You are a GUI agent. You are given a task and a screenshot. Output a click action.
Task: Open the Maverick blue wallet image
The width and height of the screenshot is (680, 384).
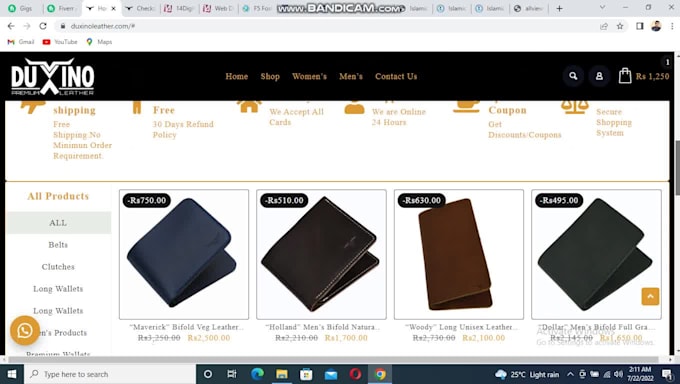coord(184,254)
